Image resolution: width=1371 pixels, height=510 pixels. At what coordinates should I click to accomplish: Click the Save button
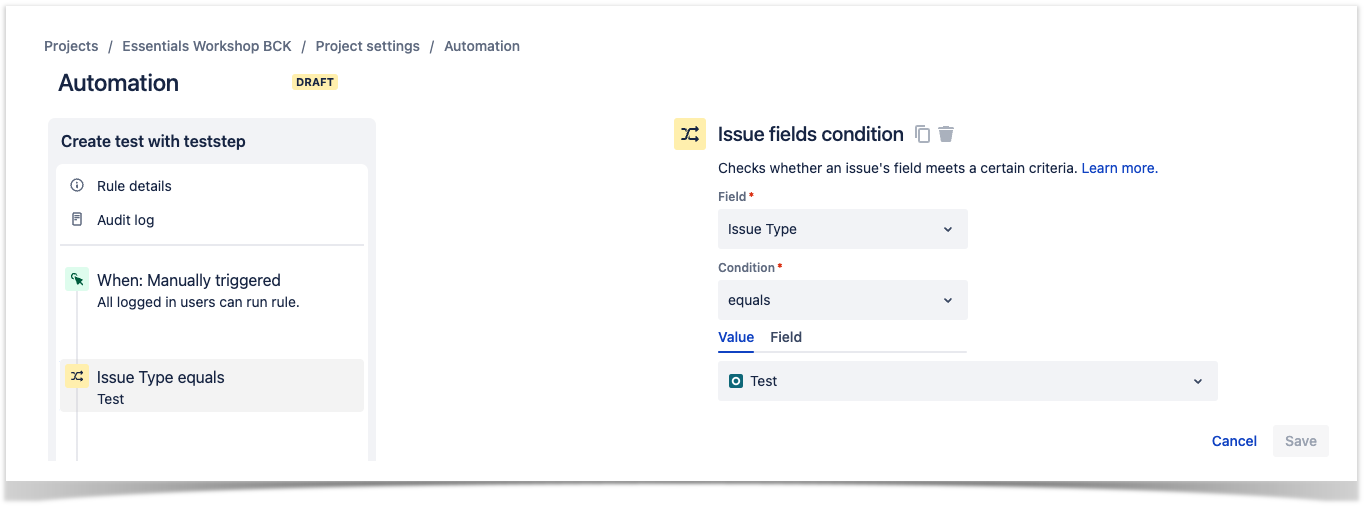[1300, 441]
